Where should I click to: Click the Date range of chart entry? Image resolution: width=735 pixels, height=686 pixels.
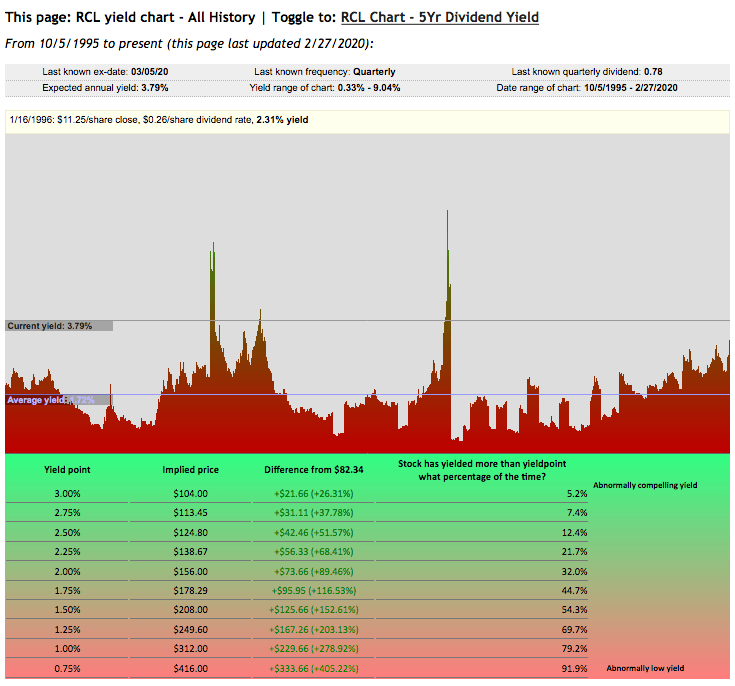pos(587,88)
